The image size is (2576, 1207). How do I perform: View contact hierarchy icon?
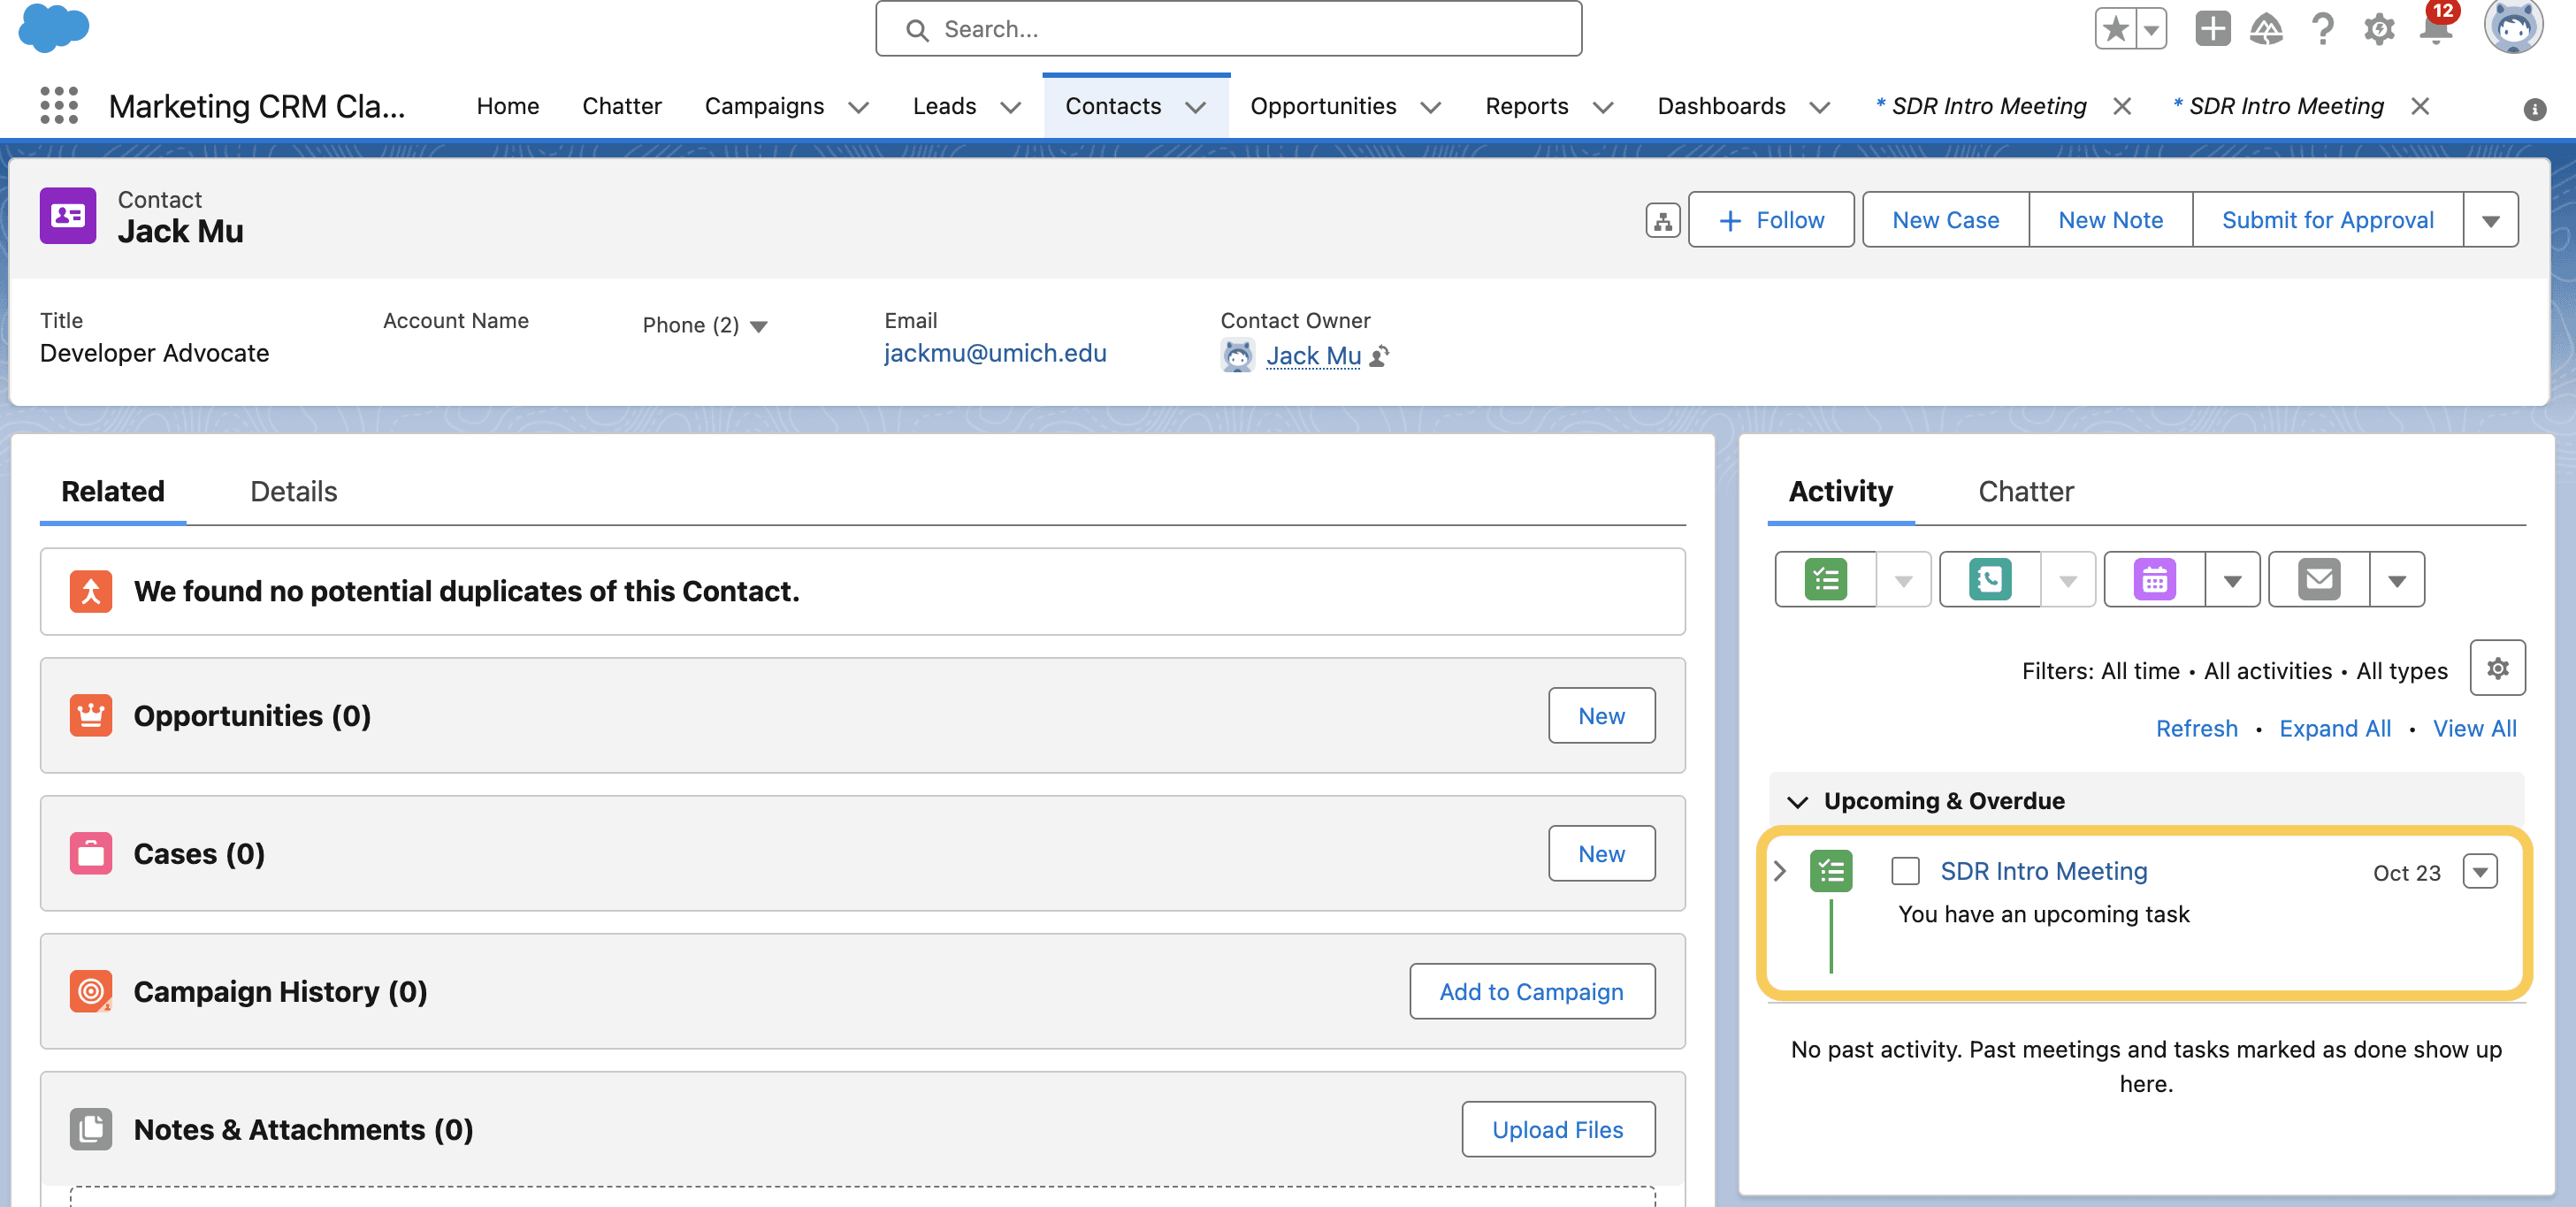click(x=1662, y=220)
